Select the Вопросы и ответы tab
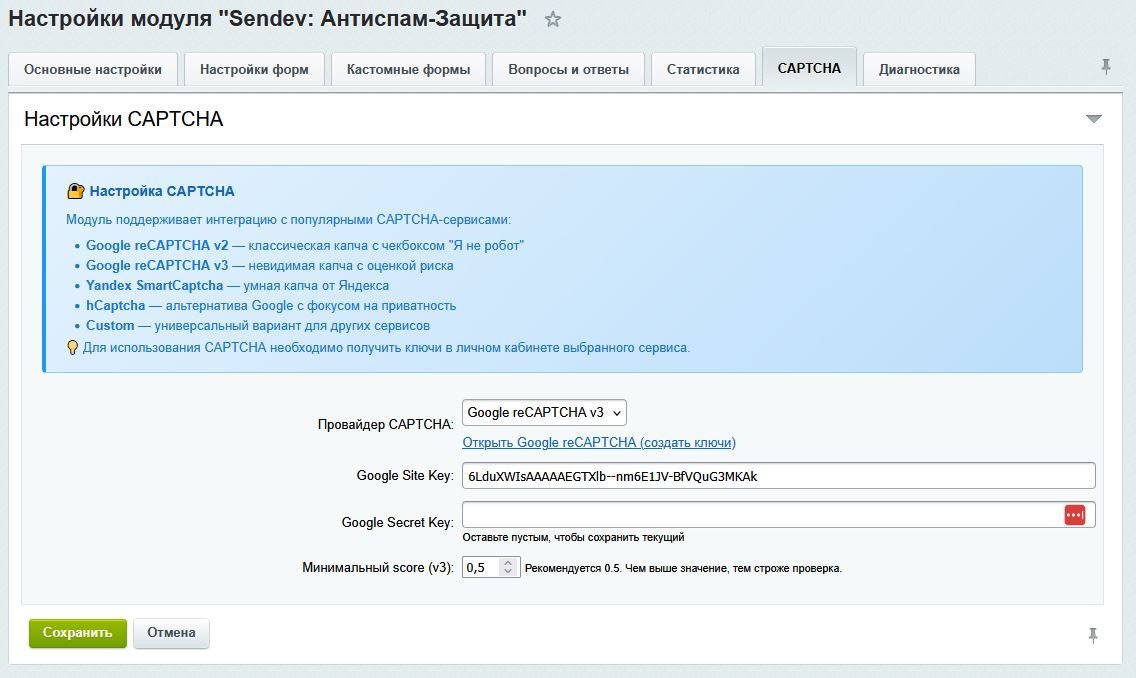1136x678 pixels. point(568,69)
